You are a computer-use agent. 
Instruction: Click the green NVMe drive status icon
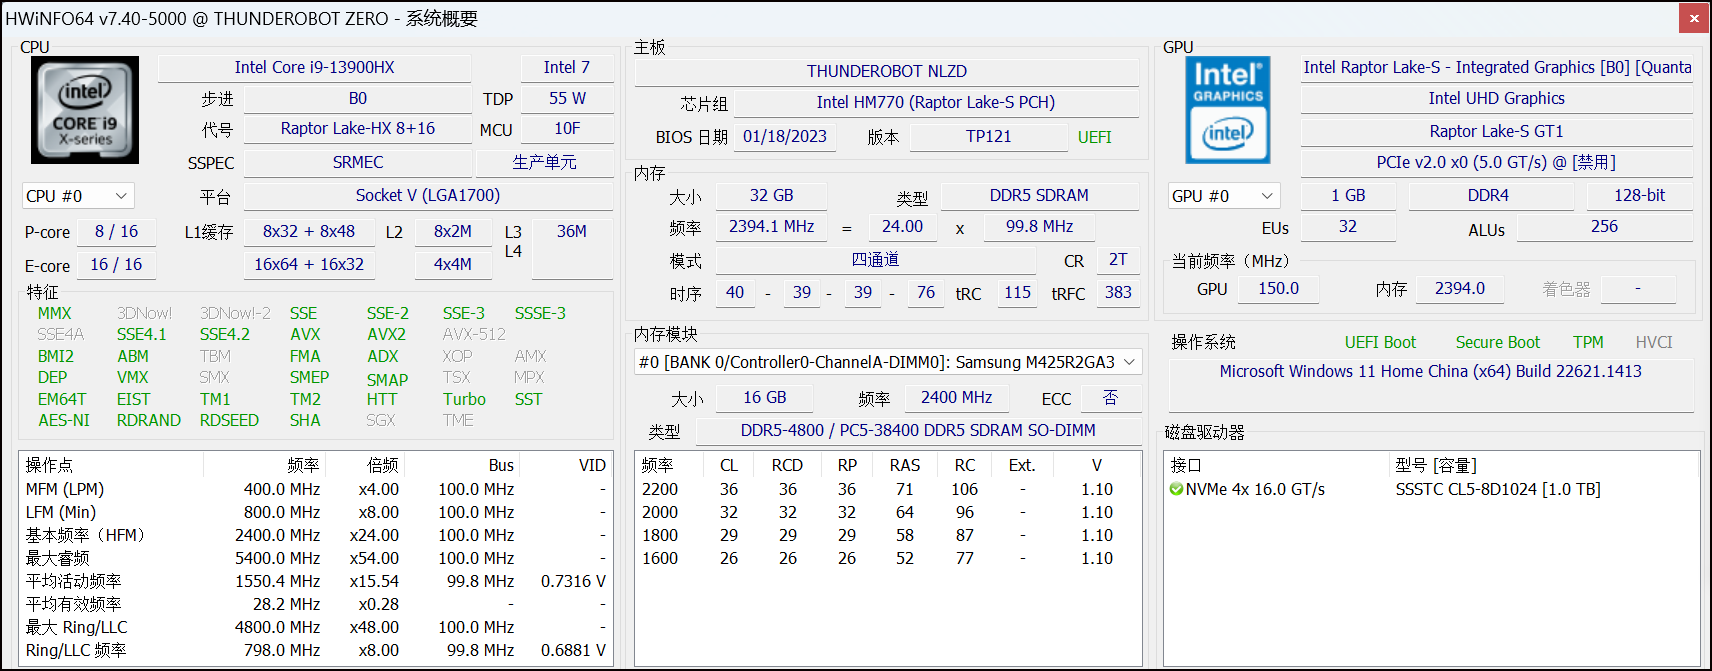tap(1176, 489)
